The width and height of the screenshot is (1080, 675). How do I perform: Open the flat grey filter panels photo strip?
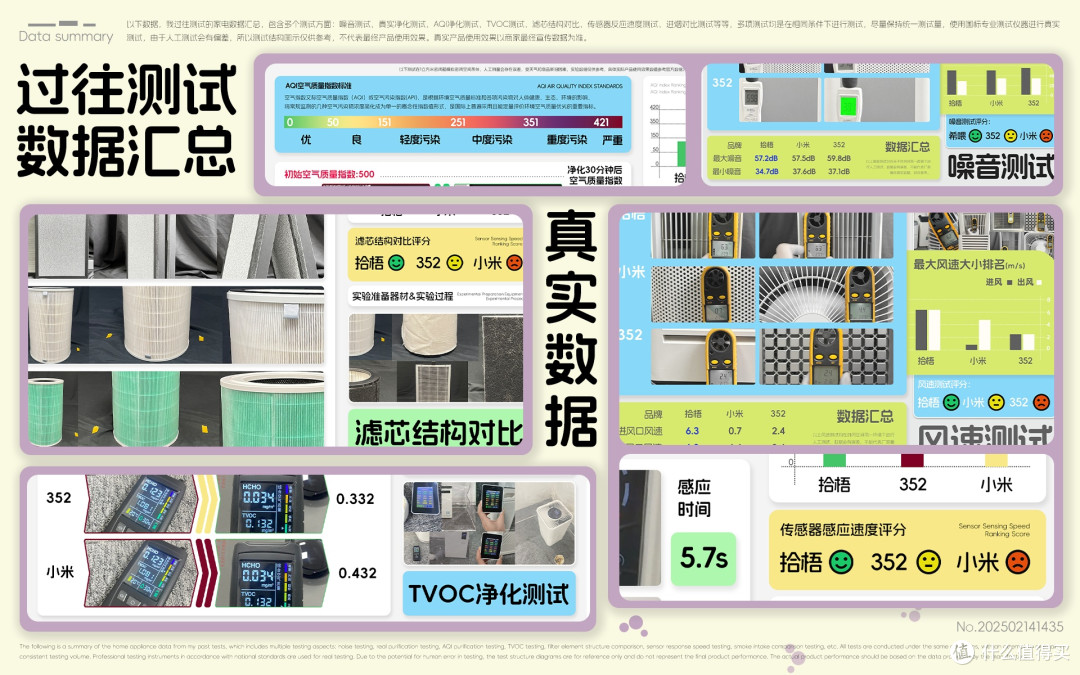click(x=176, y=246)
